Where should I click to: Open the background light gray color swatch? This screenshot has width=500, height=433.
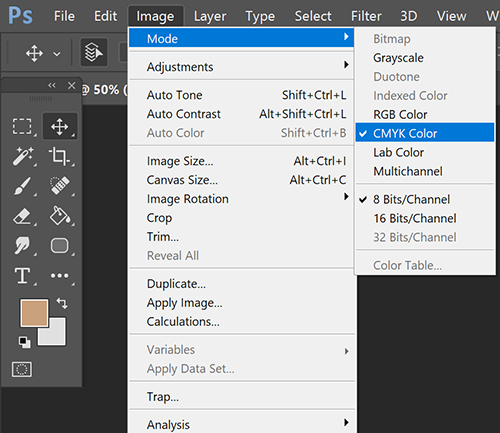click(57, 335)
